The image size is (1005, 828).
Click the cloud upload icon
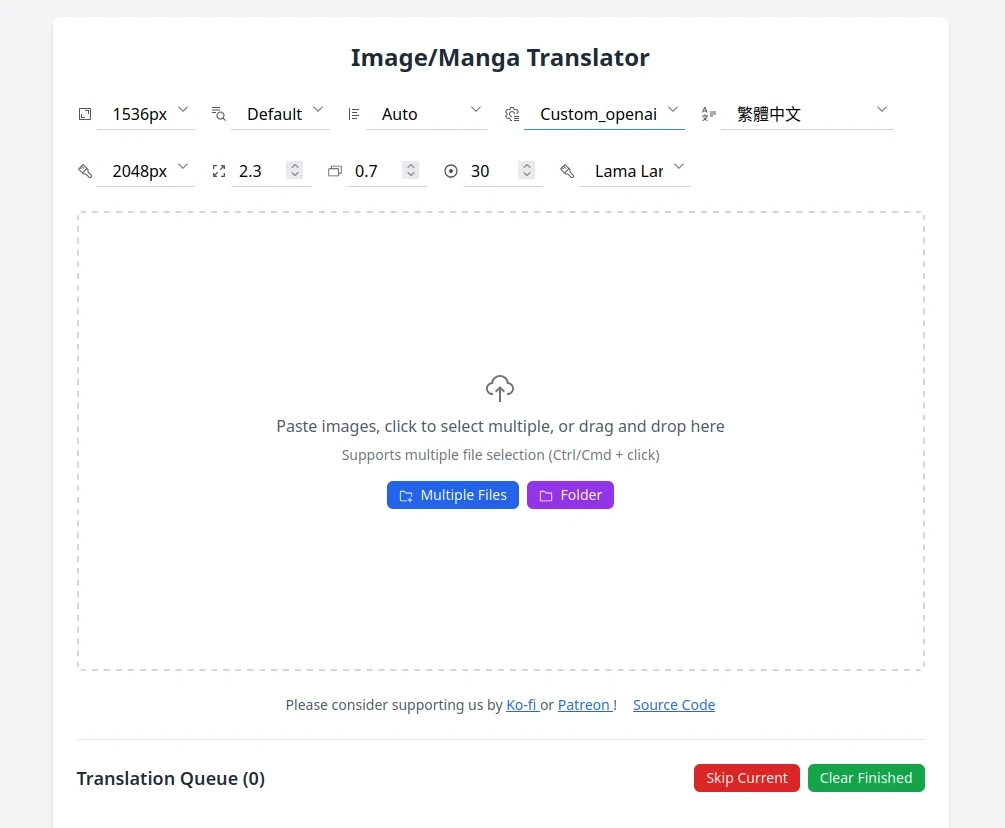500,388
